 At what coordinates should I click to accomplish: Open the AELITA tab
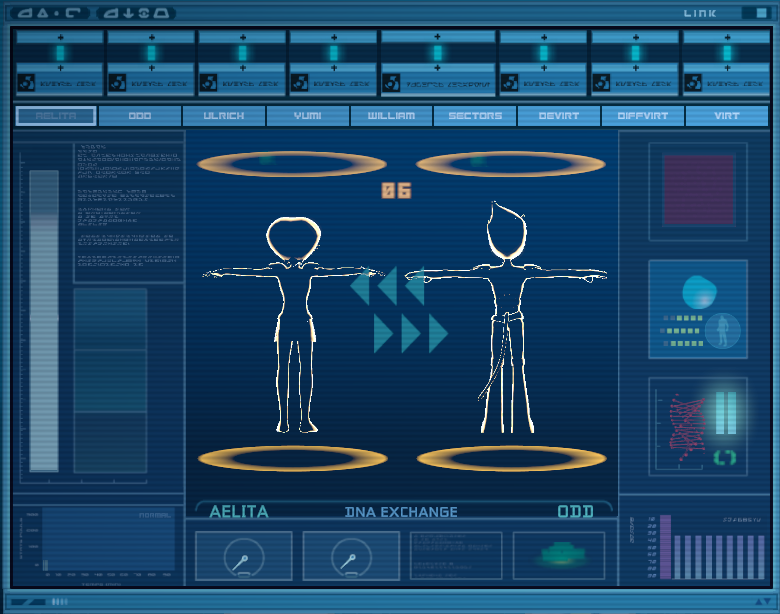(56, 116)
